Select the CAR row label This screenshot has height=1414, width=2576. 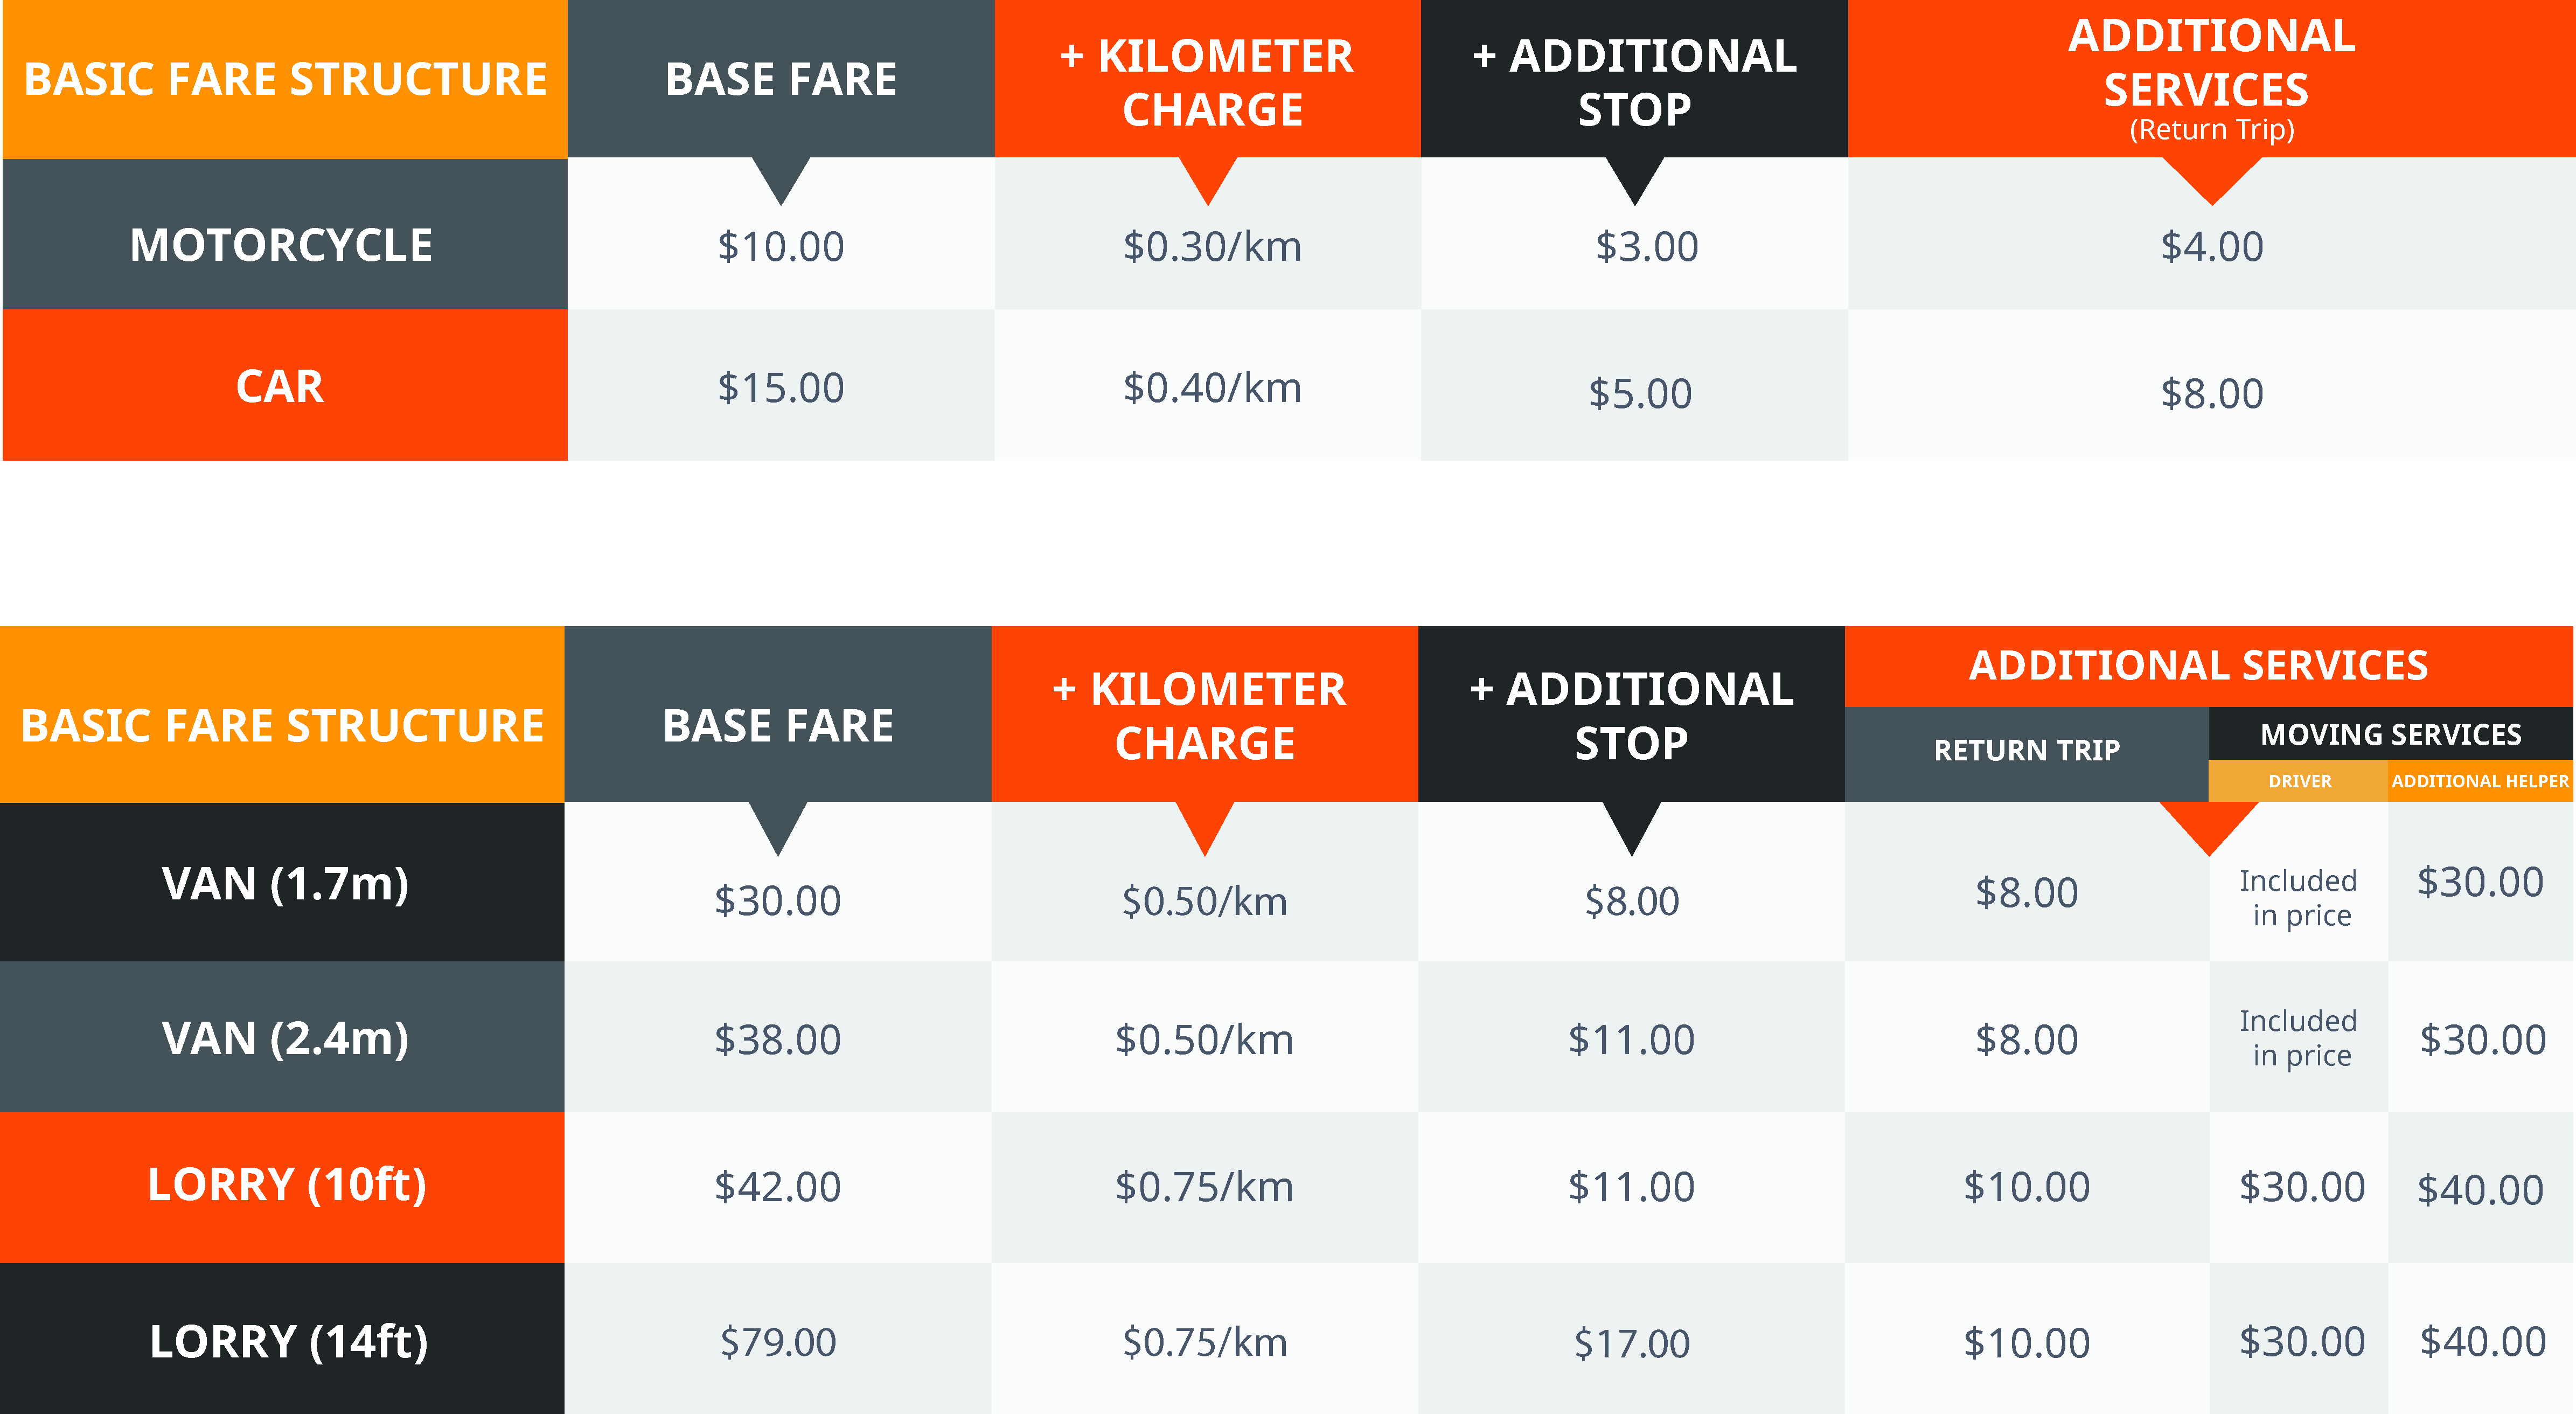[280, 387]
